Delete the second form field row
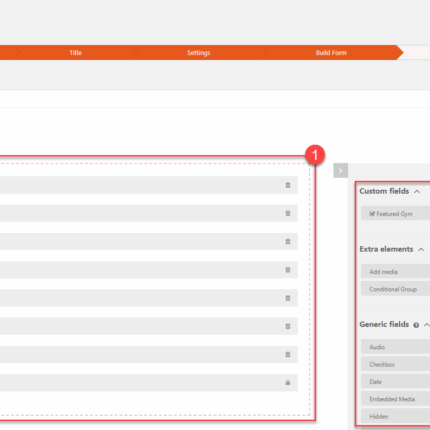430x430 pixels. 288,213
